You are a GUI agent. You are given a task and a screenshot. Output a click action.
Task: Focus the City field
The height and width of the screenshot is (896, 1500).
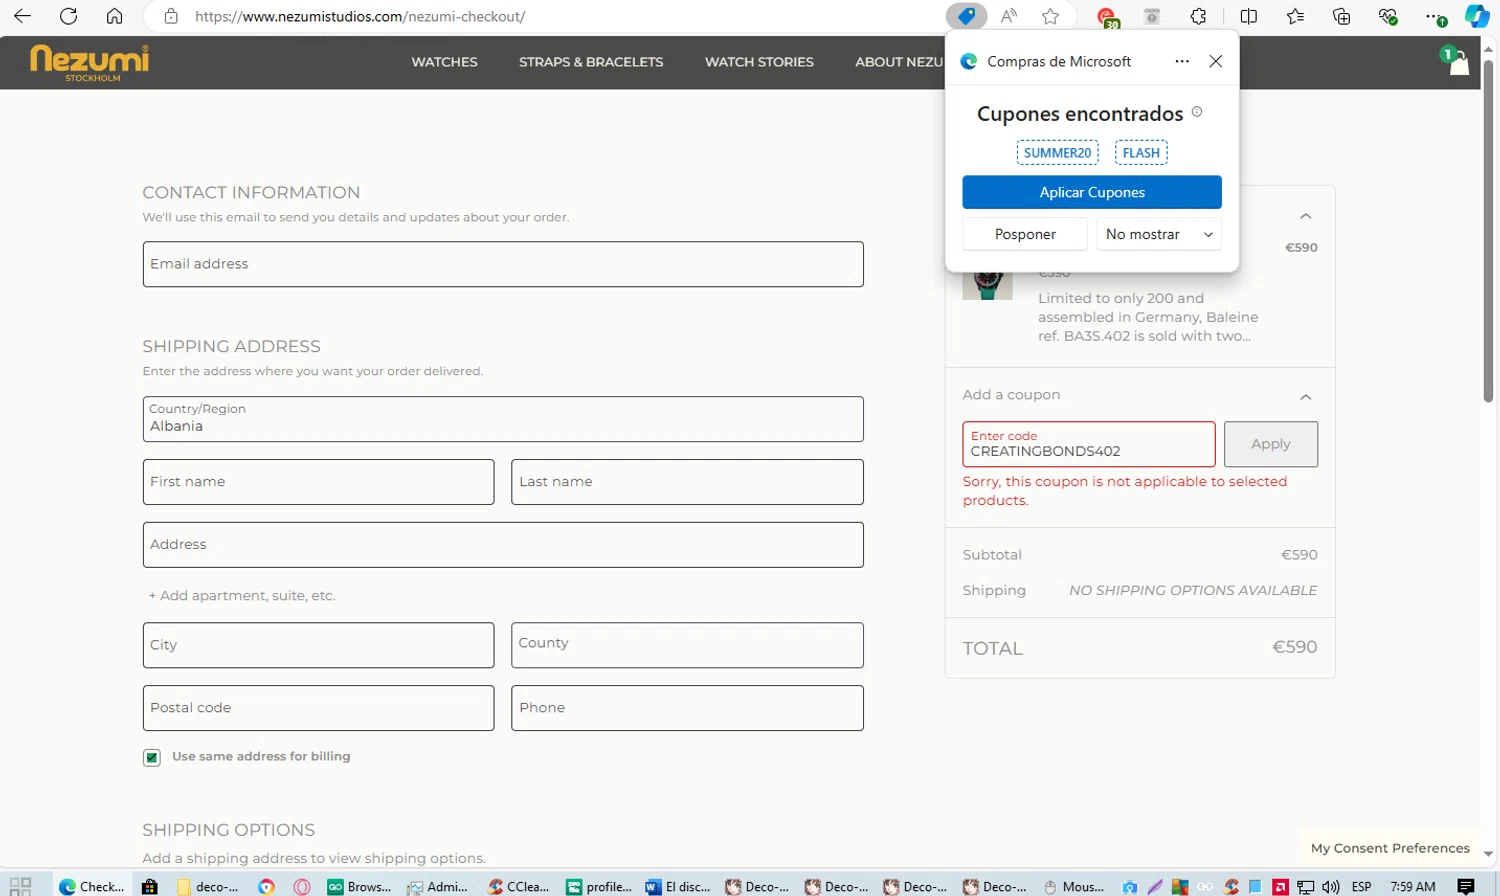coord(318,645)
